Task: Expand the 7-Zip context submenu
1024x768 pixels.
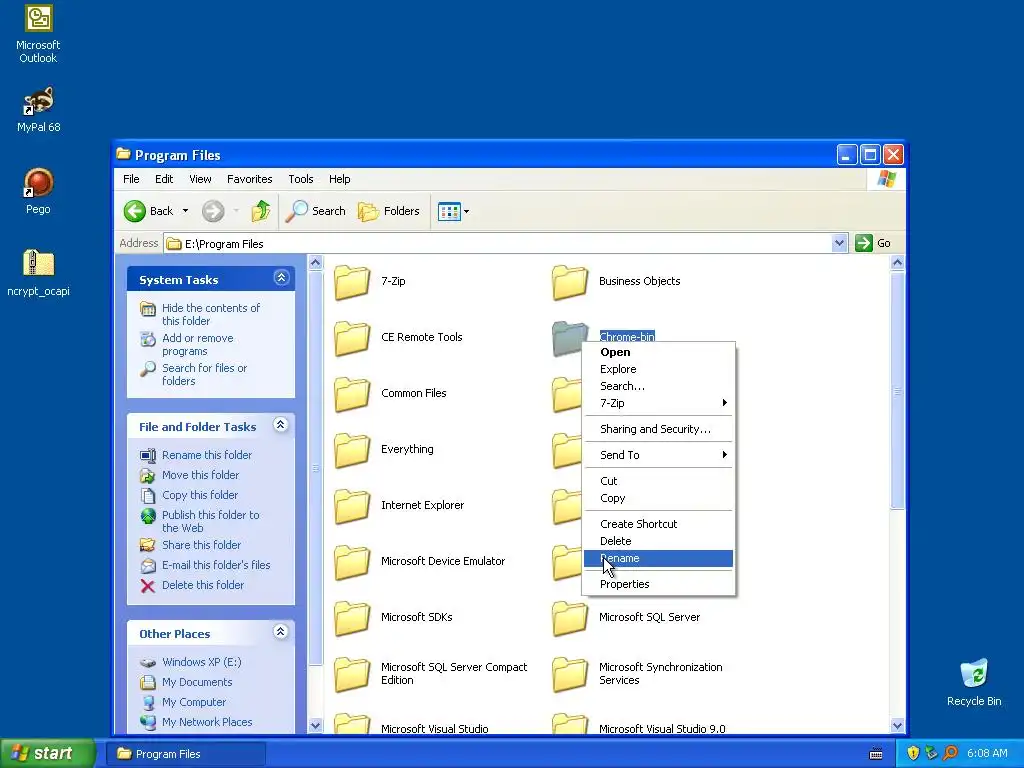Action: point(658,403)
